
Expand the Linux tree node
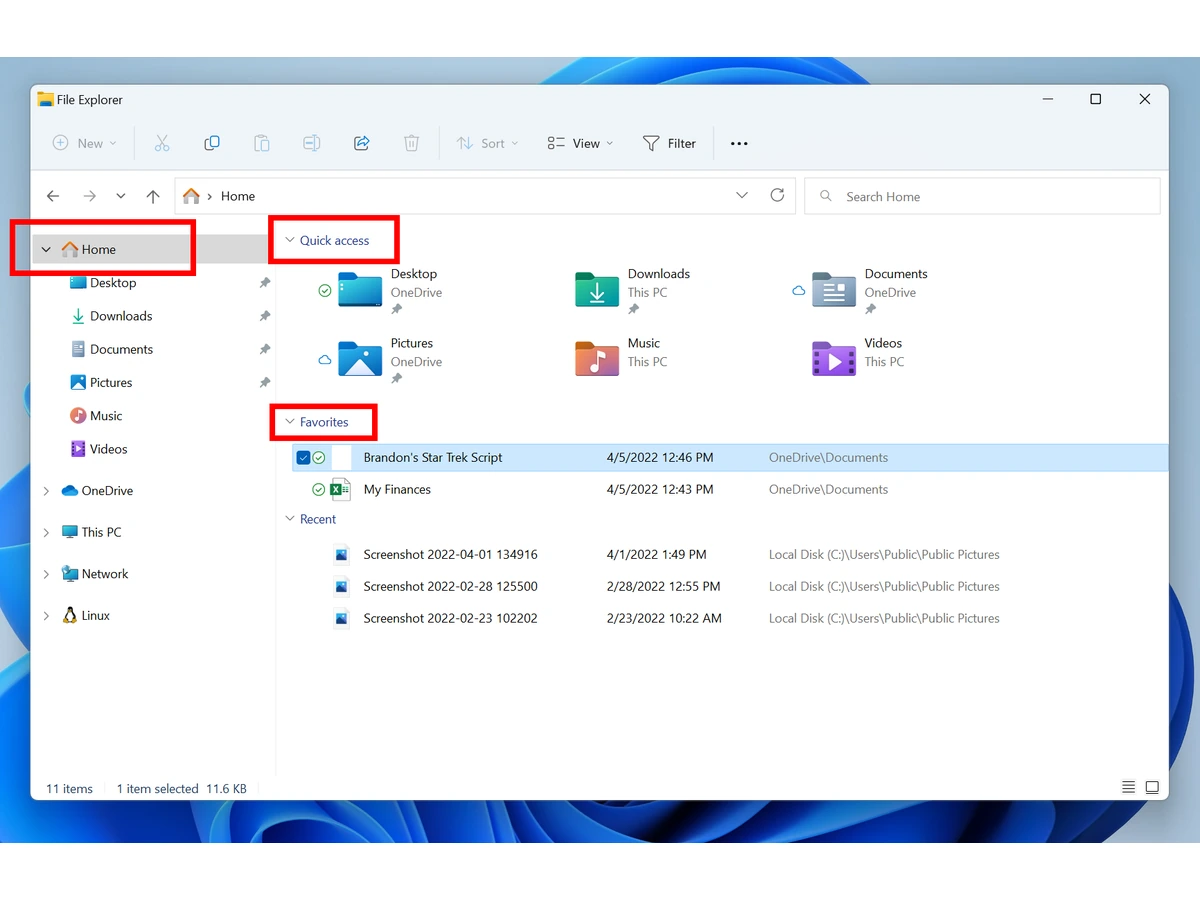tap(46, 616)
